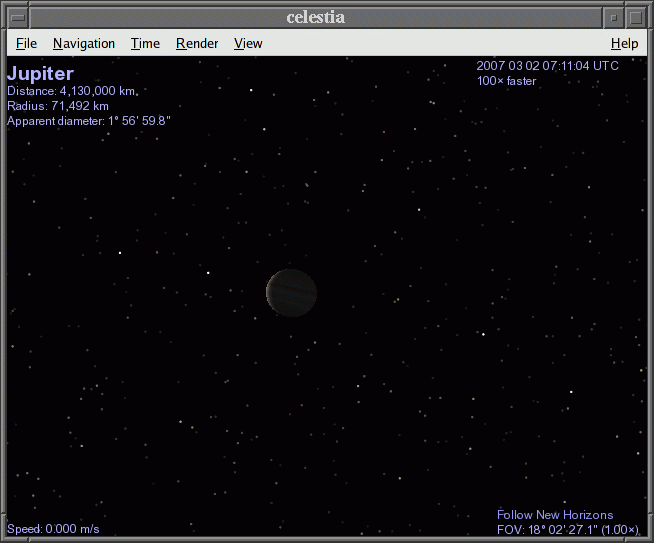Select the planet Jupiter in the view
Viewport: 654px width, 543px height.
291,293
